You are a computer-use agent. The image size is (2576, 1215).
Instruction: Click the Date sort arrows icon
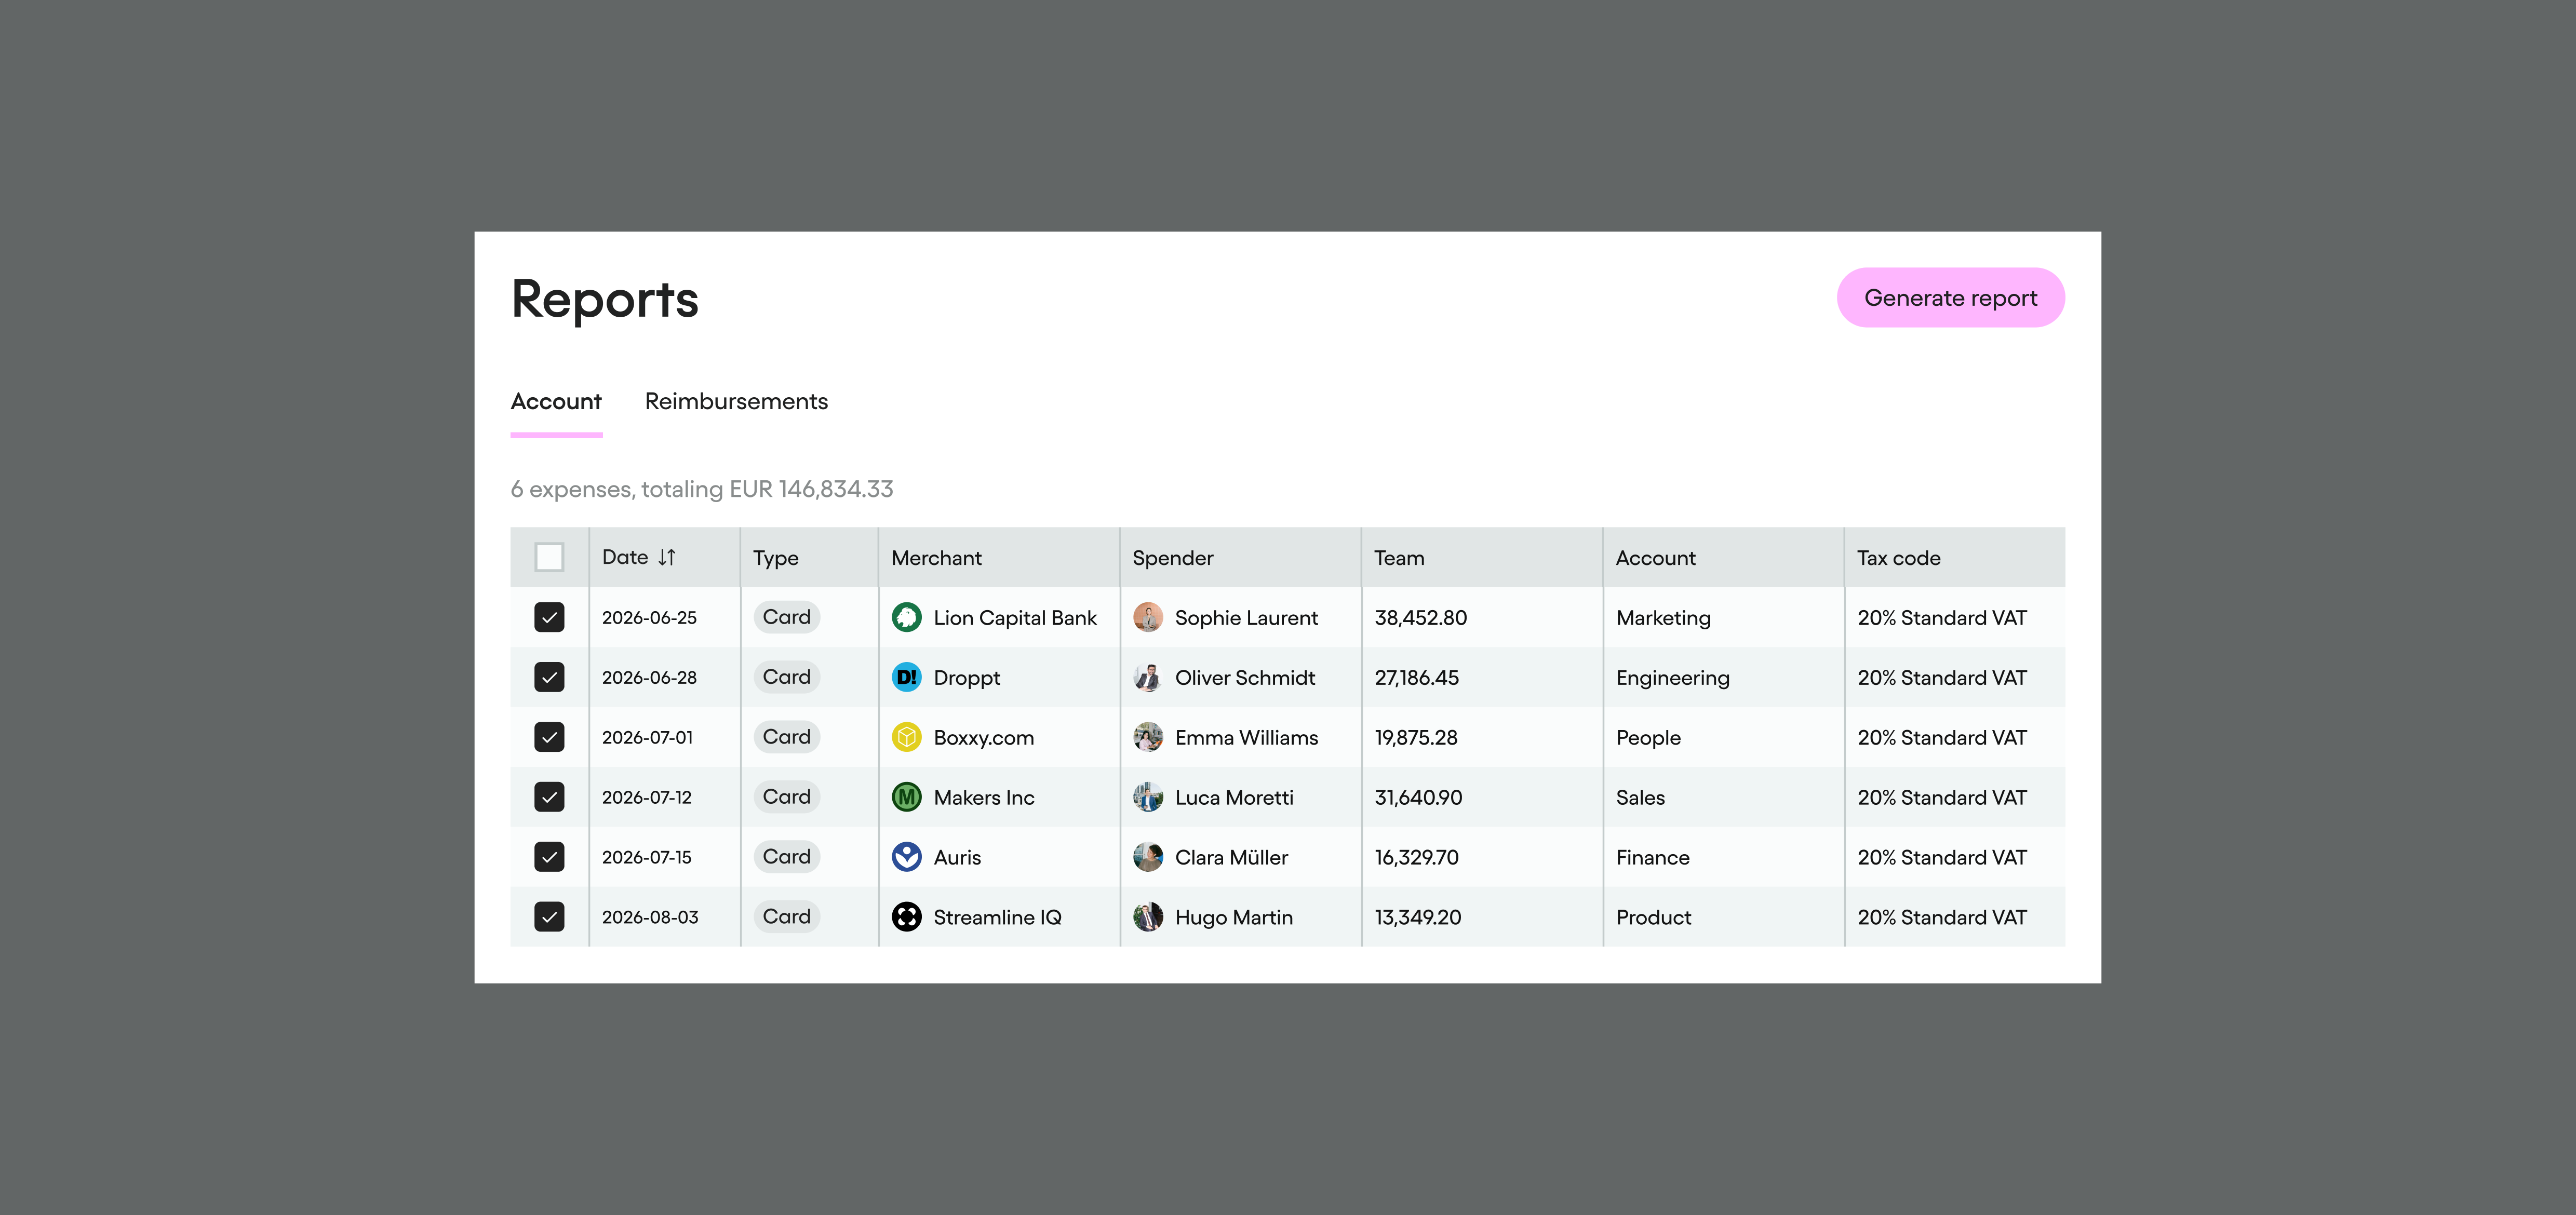pyautogui.click(x=667, y=557)
